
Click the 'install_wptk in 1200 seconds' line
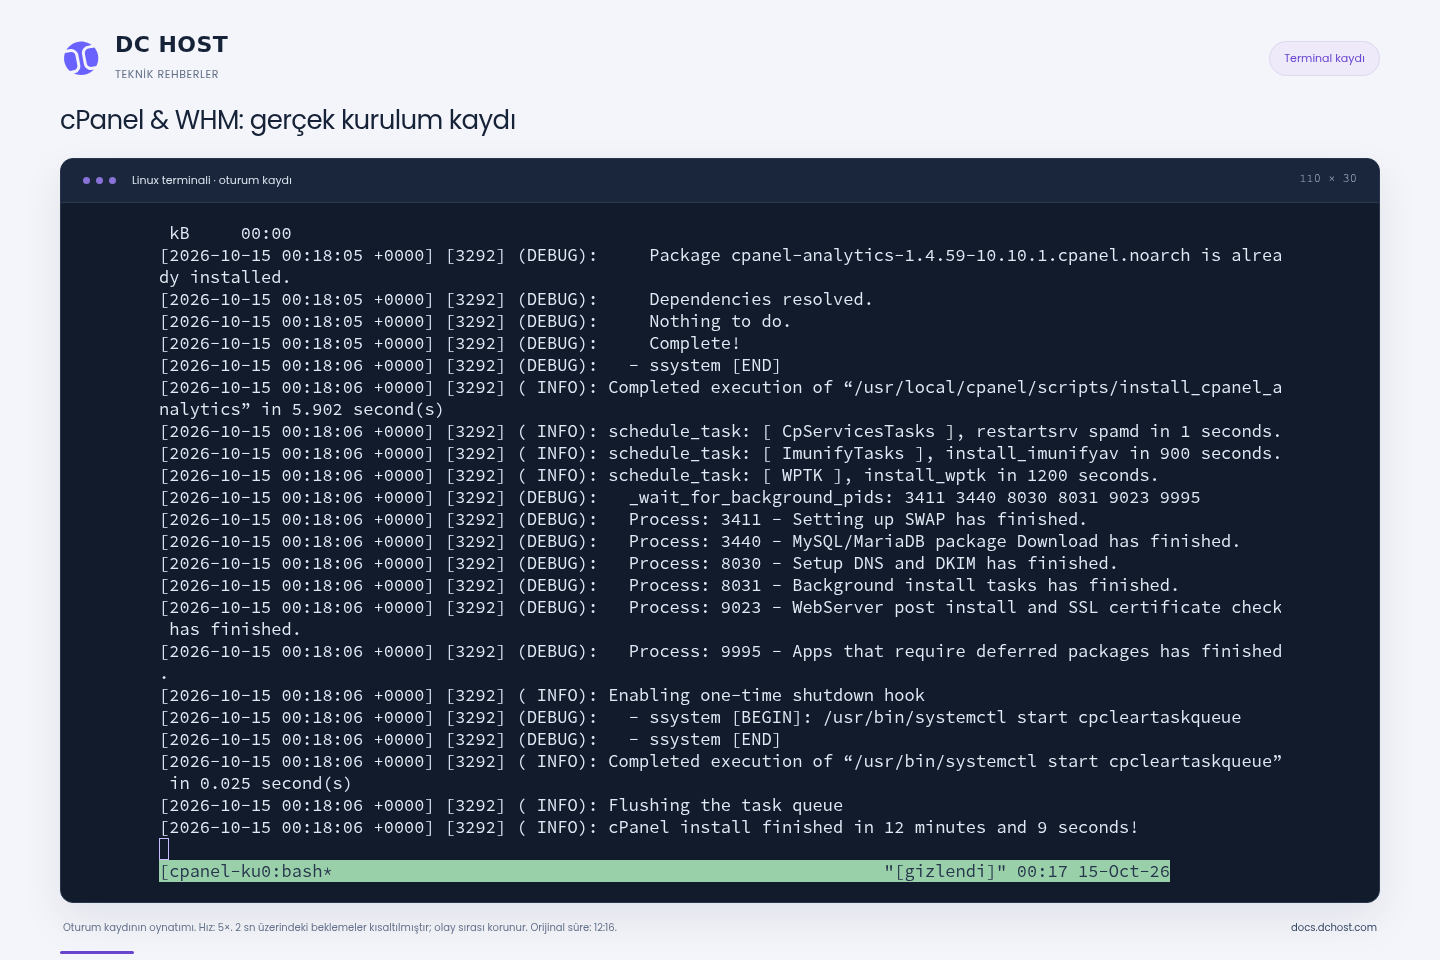(x=659, y=475)
